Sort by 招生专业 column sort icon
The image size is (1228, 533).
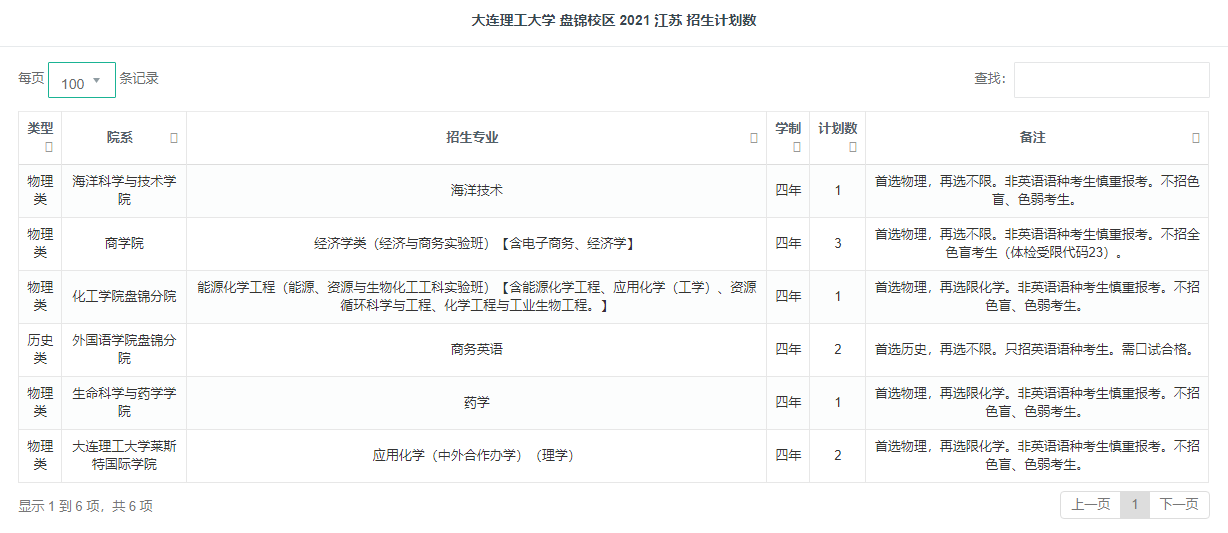pyautogui.click(x=754, y=138)
